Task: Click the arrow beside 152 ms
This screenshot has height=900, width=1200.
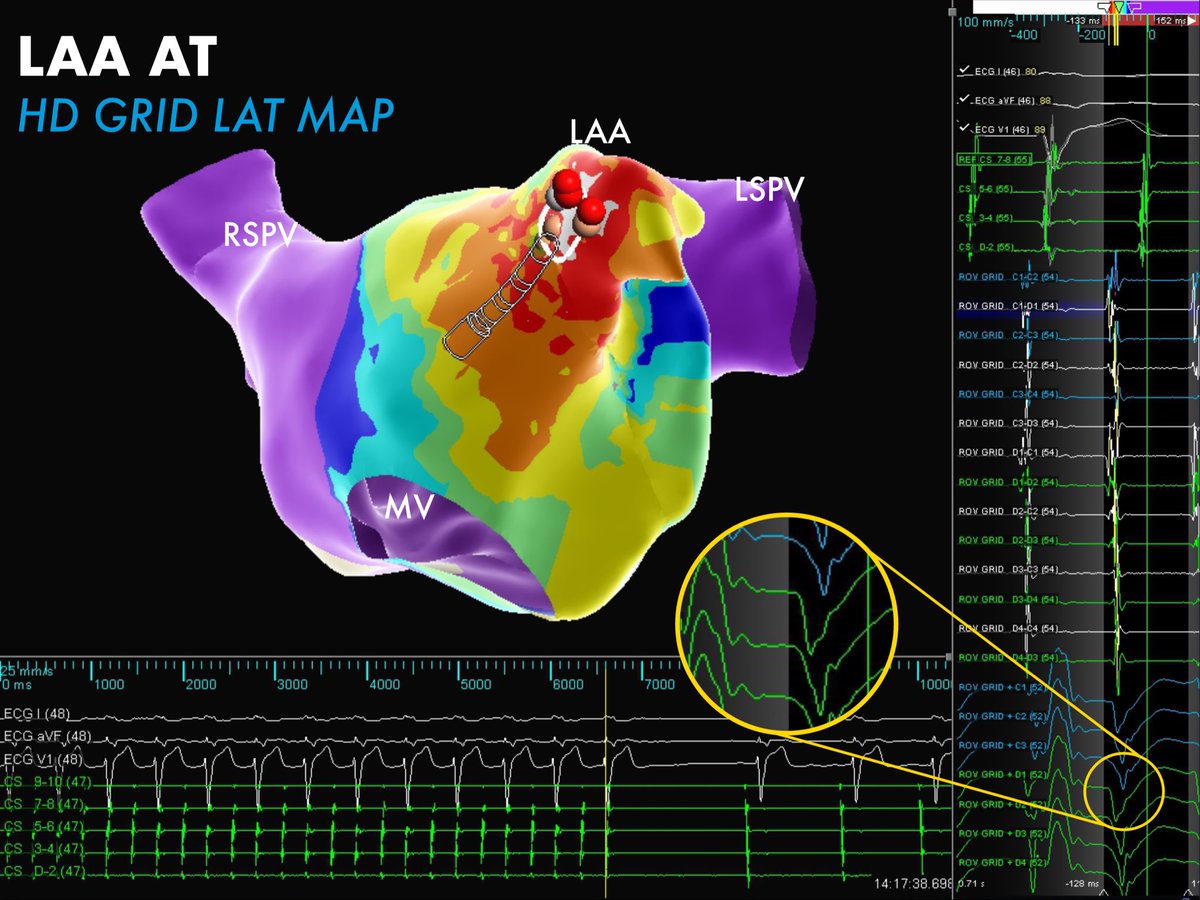Action: click(x=1190, y=20)
